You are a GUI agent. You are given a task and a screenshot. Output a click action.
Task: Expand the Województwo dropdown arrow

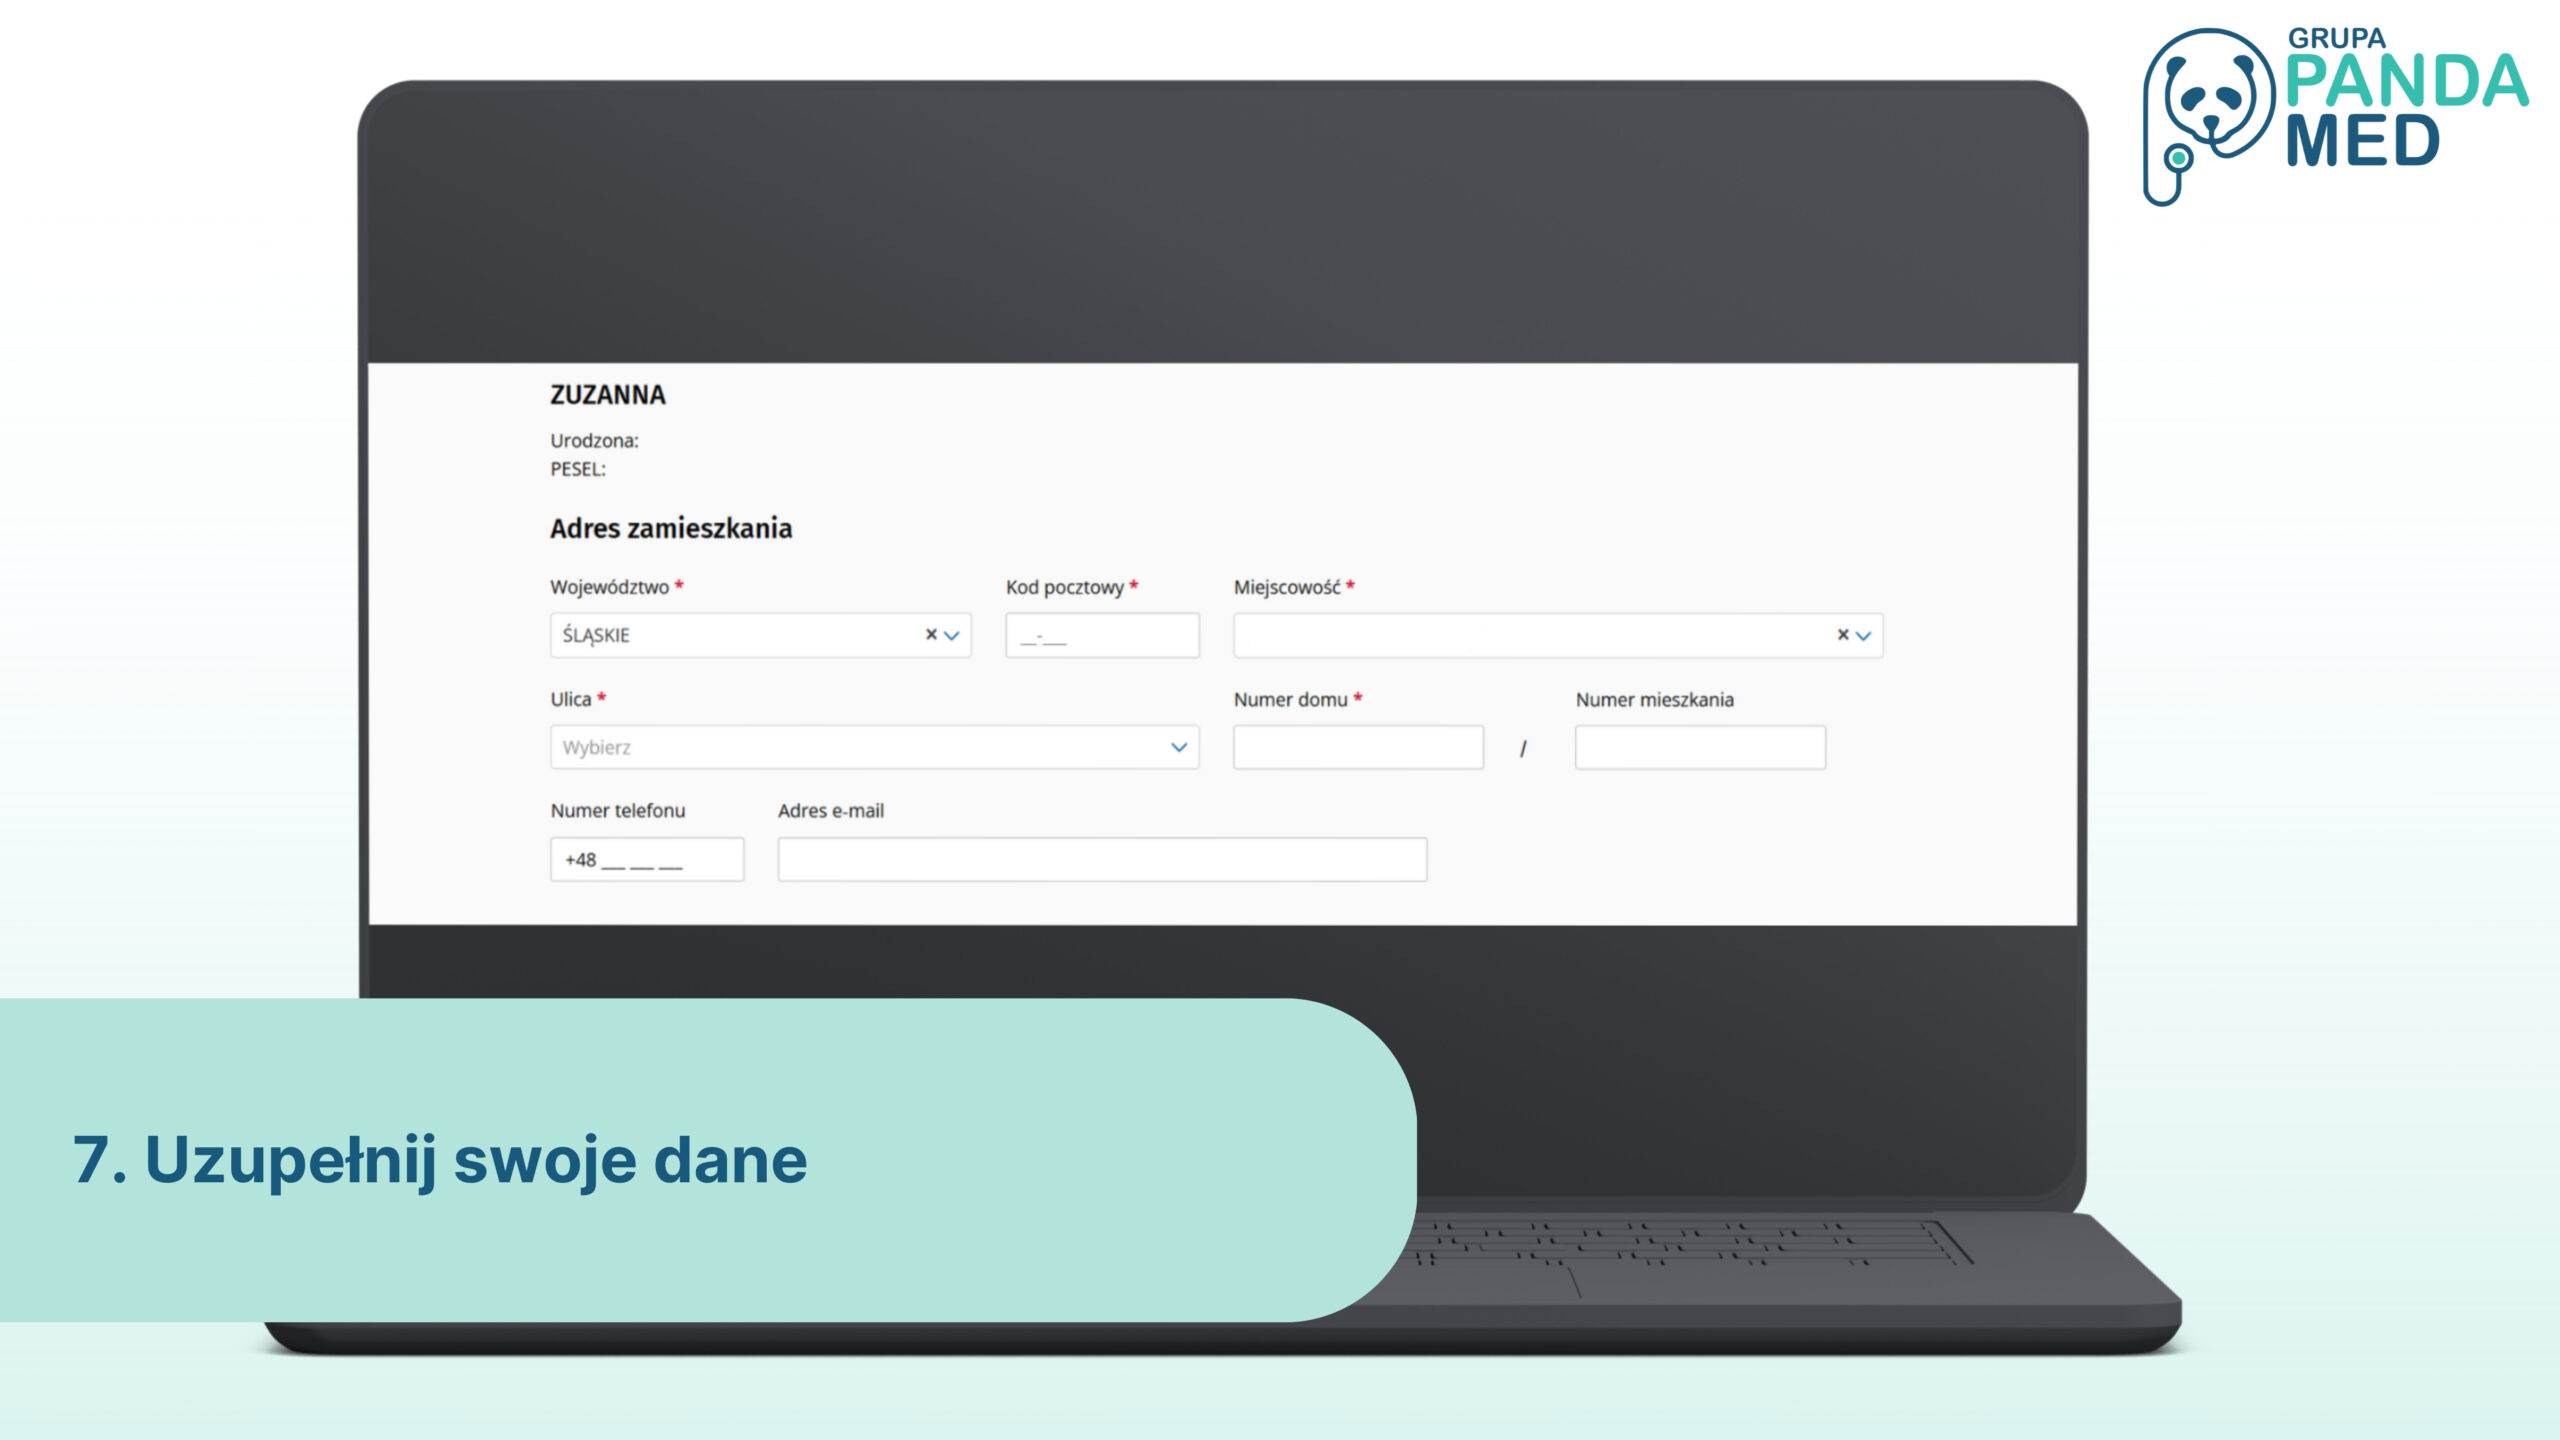952,636
